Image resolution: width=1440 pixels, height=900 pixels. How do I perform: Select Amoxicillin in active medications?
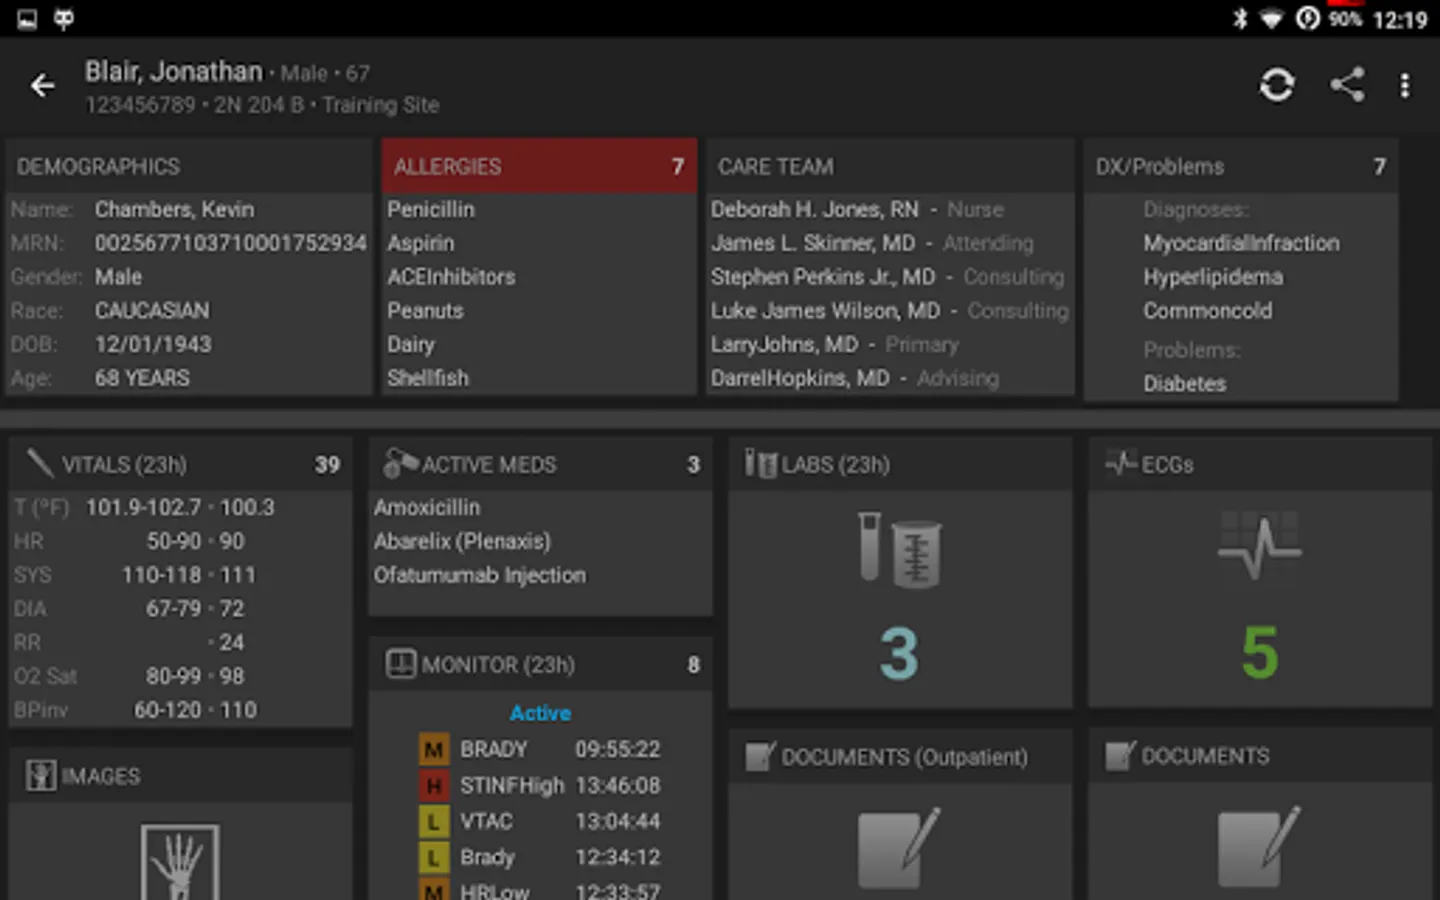(427, 508)
